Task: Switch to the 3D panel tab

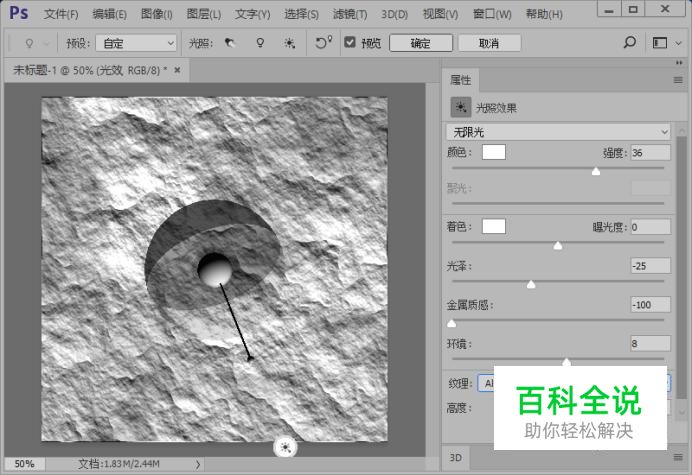Action: tap(456, 457)
